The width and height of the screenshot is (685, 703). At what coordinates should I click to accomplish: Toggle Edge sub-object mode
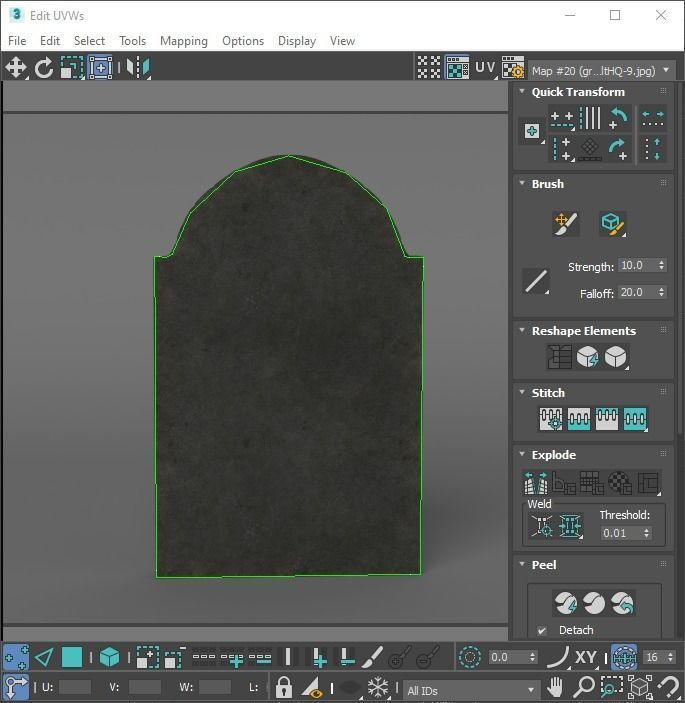[x=44, y=657]
